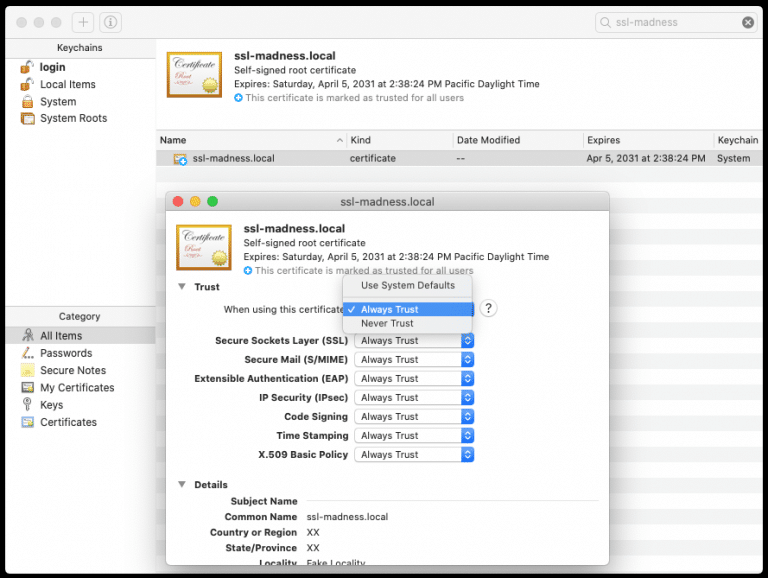Click the Common Name value ssl-madness.local
Screen dimensions: 768x578
pos(347,517)
